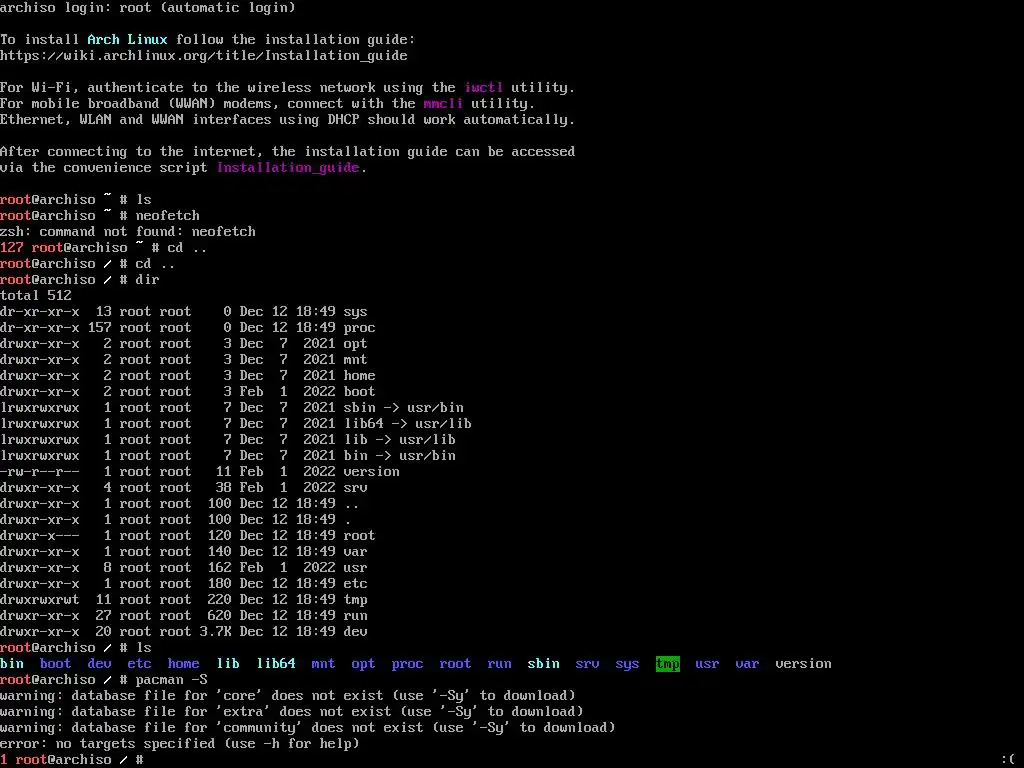Click the 'dev' row sized 3.7K

click(184, 632)
